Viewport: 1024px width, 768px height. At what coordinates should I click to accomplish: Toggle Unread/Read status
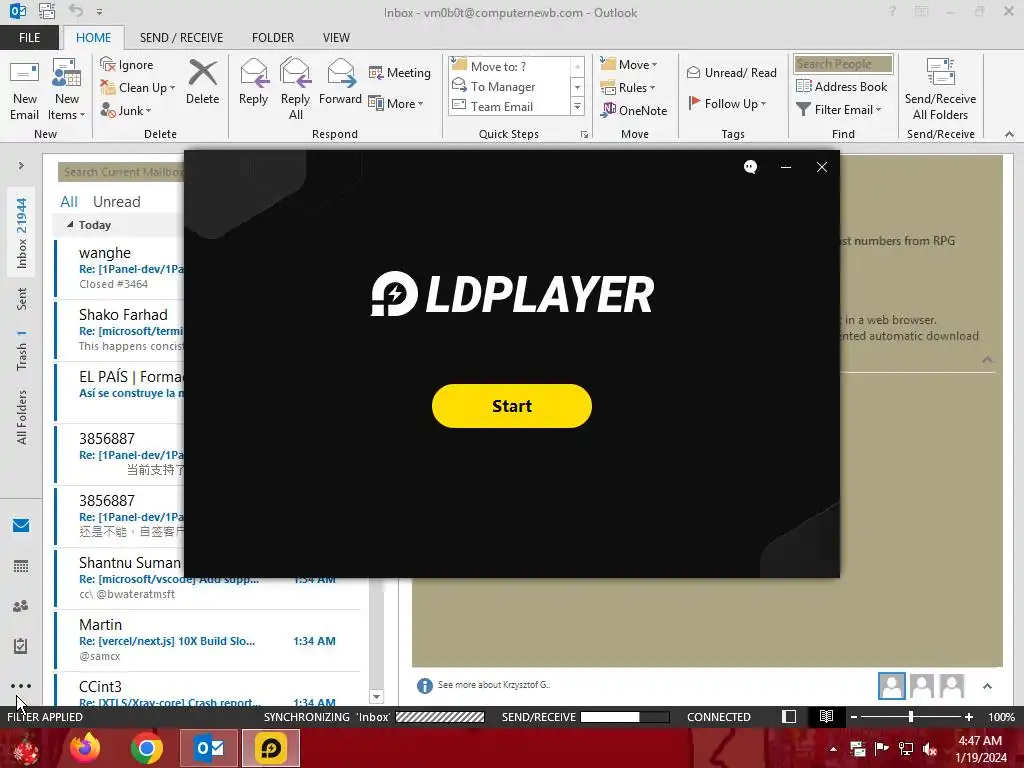731,72
